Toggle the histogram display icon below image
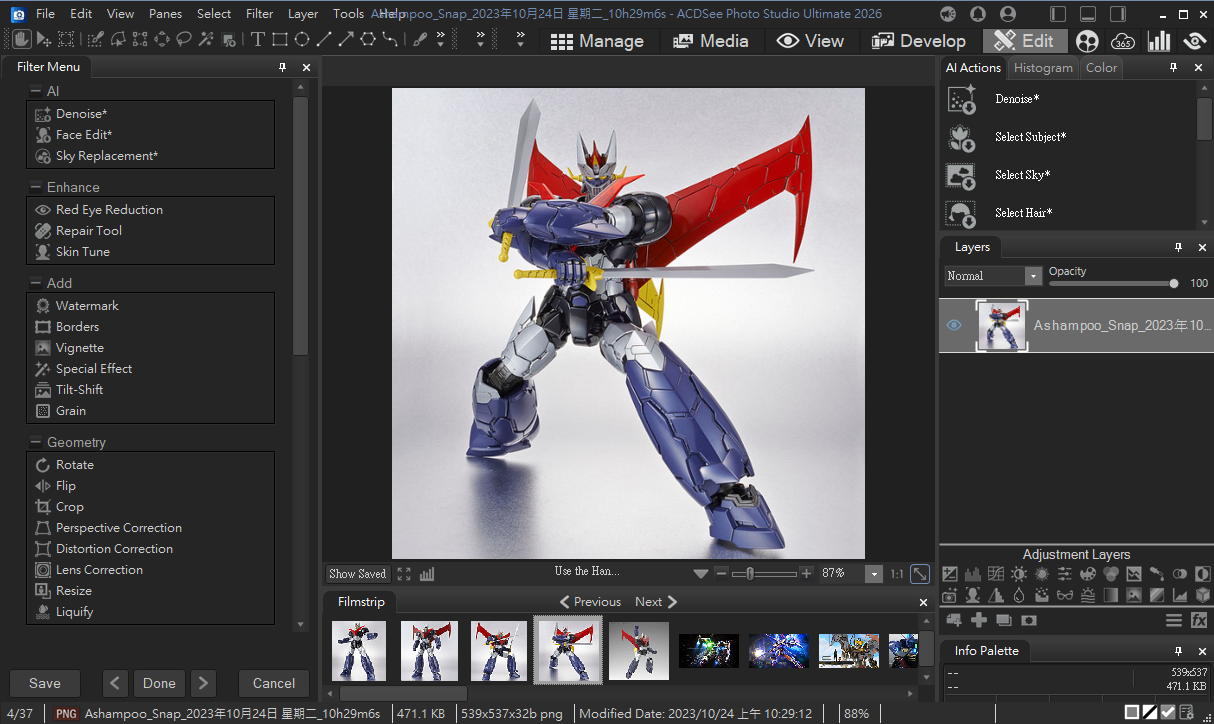 point(428,574)
